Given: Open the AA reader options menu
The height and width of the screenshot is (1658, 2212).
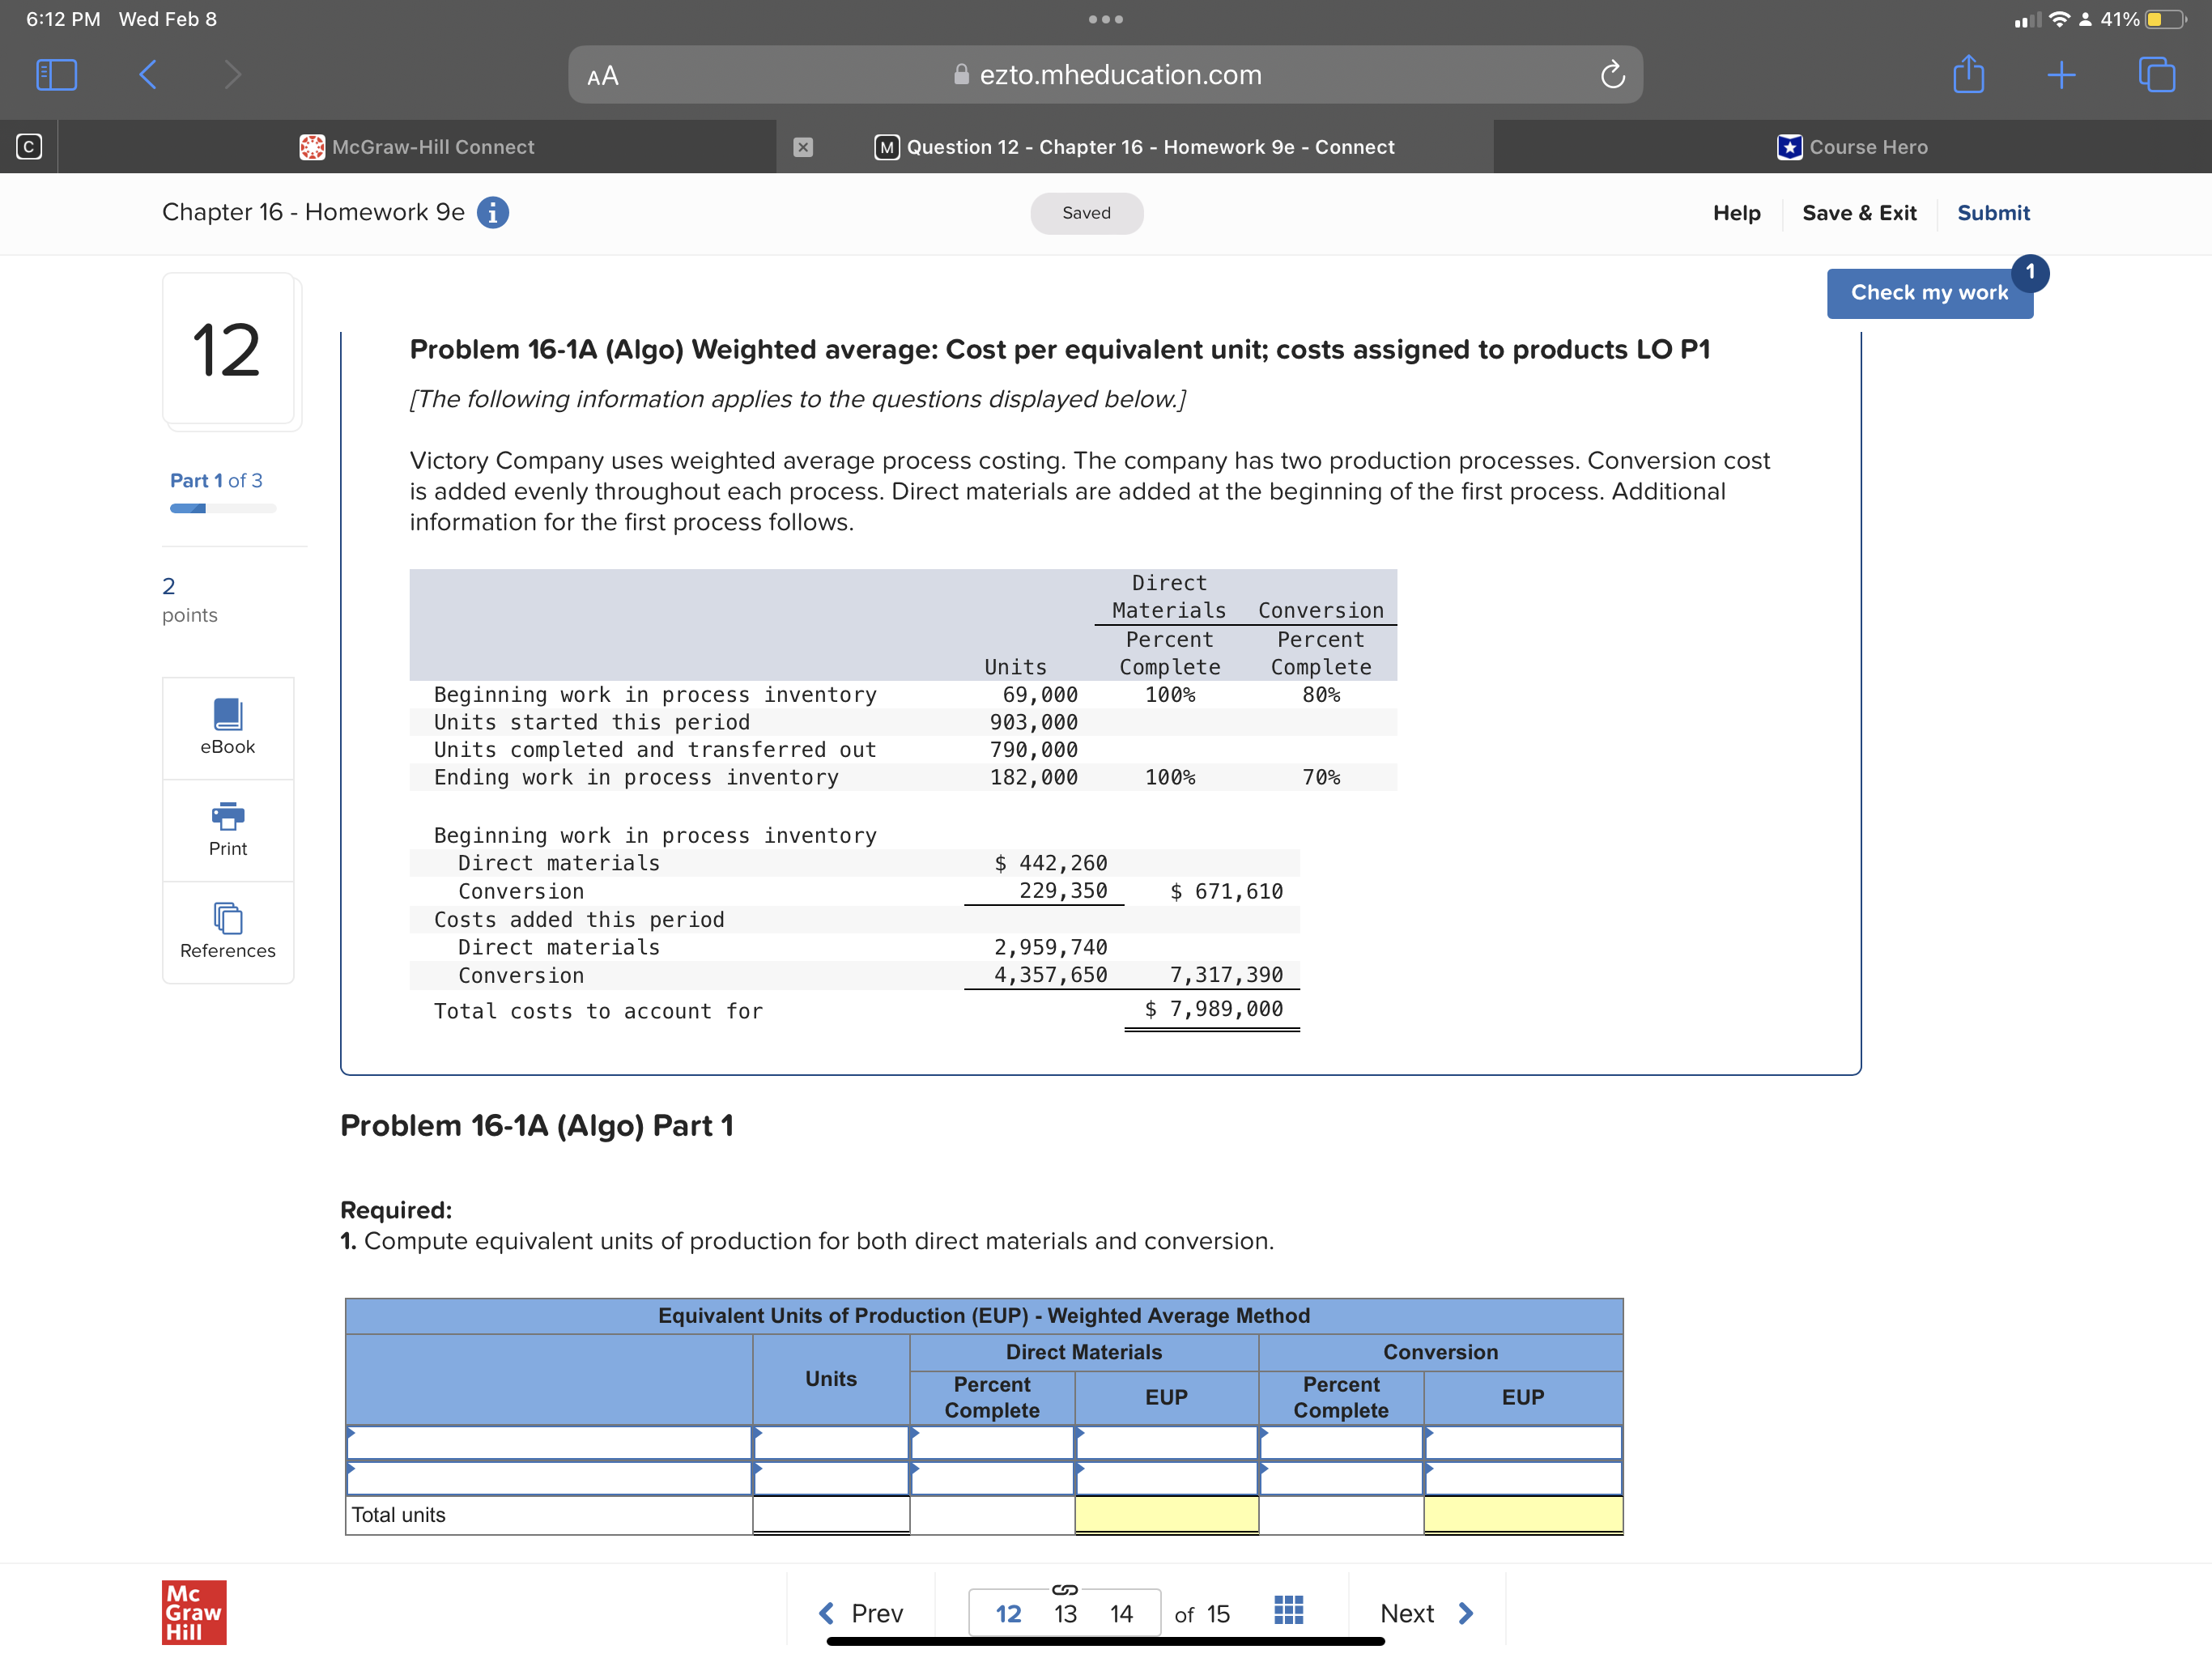Looking at the screenshot, I should click(602, 76).
